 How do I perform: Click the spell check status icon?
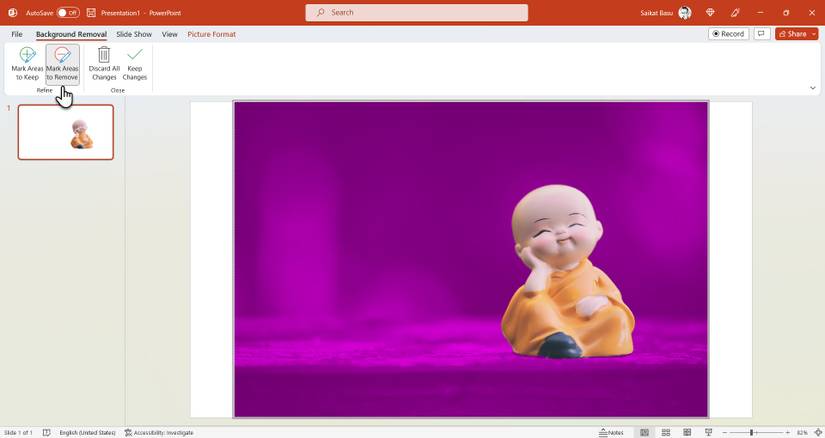tap(47, 433)
